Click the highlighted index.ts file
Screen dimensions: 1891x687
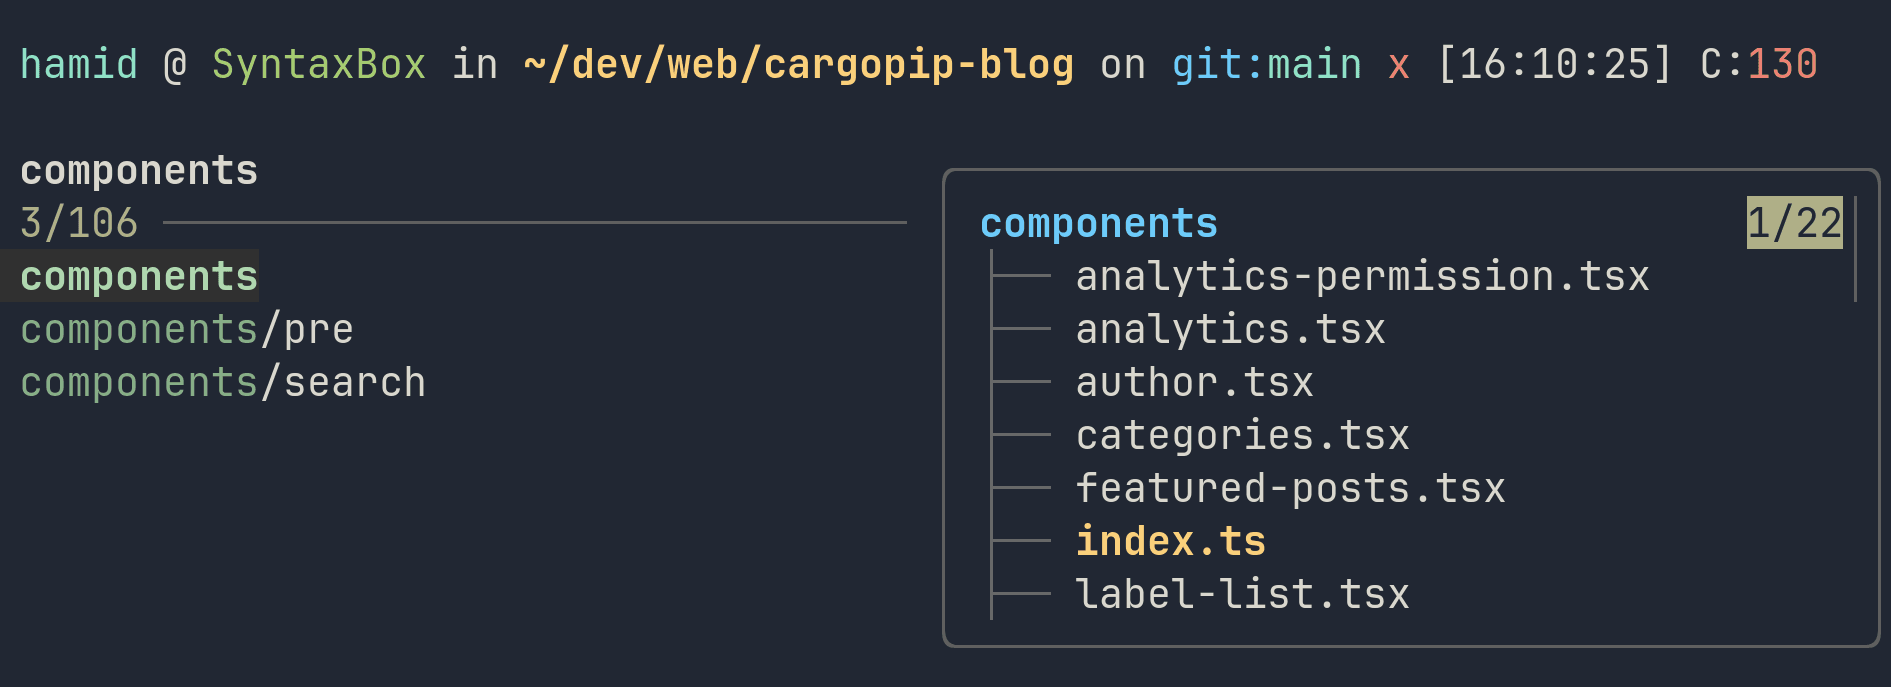(1170, 542)
